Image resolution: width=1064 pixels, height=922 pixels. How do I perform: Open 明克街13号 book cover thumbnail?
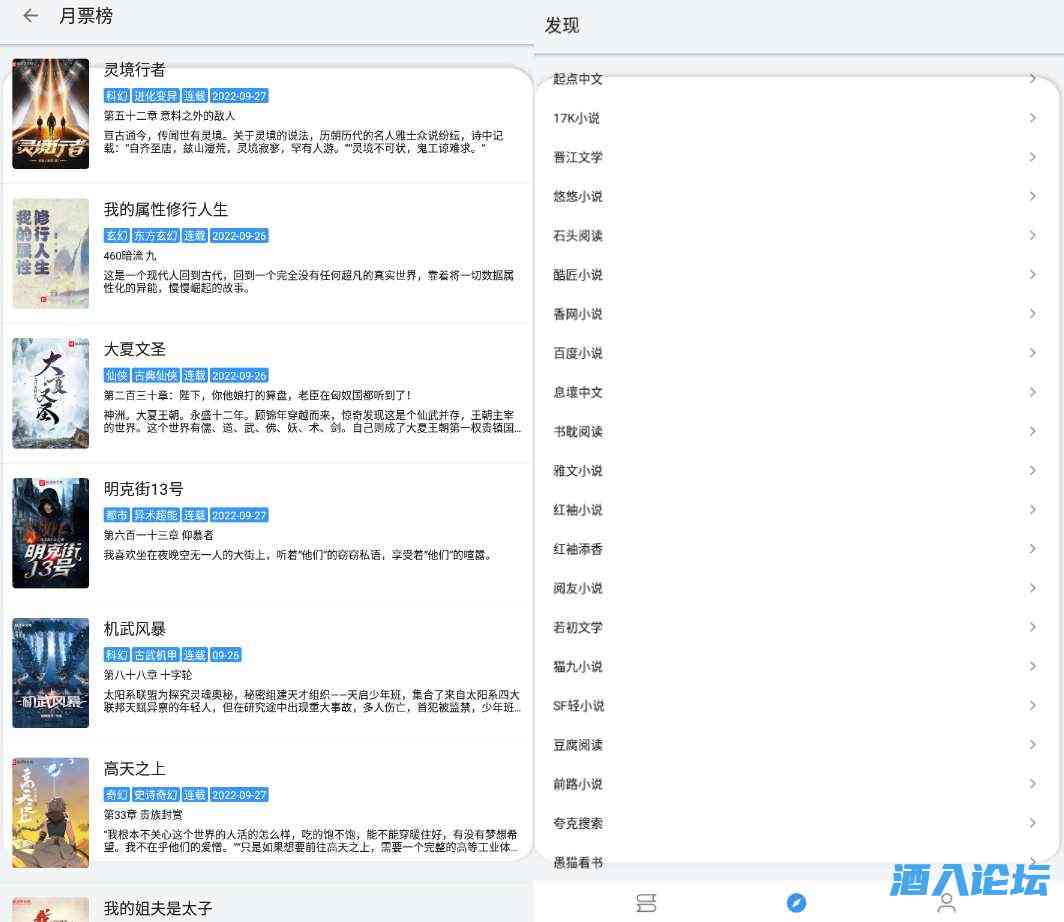[x=51, y=533]
